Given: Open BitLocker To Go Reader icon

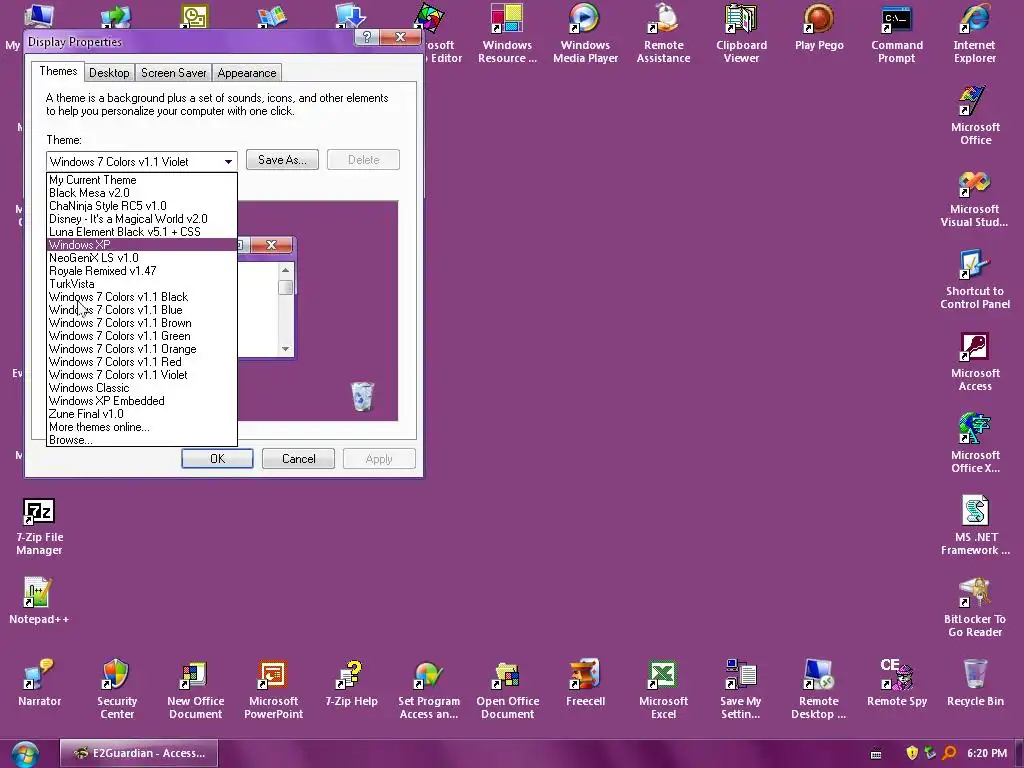Looking at the screenshot, I should coord(975,608).
